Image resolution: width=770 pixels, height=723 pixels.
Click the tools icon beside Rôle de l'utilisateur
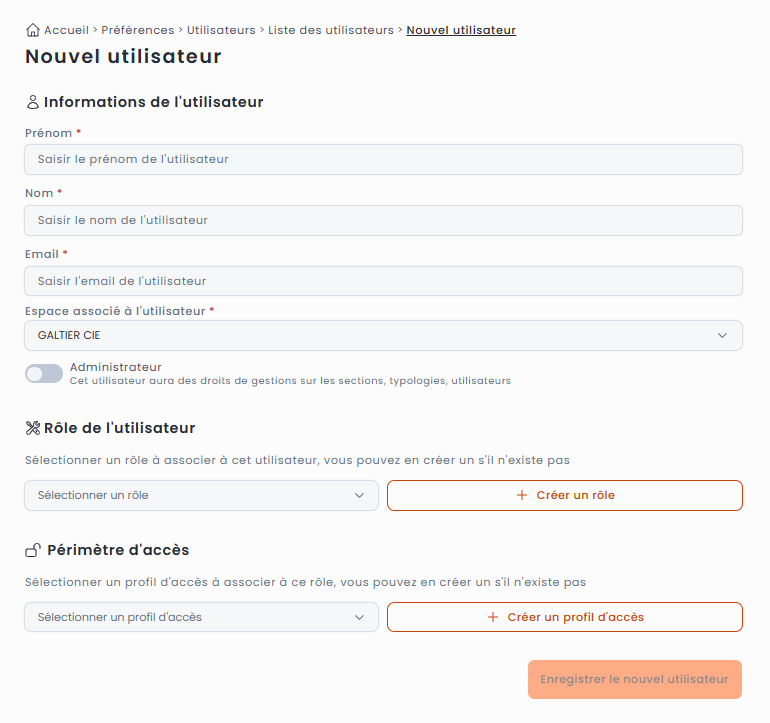[x=33, y=428]
